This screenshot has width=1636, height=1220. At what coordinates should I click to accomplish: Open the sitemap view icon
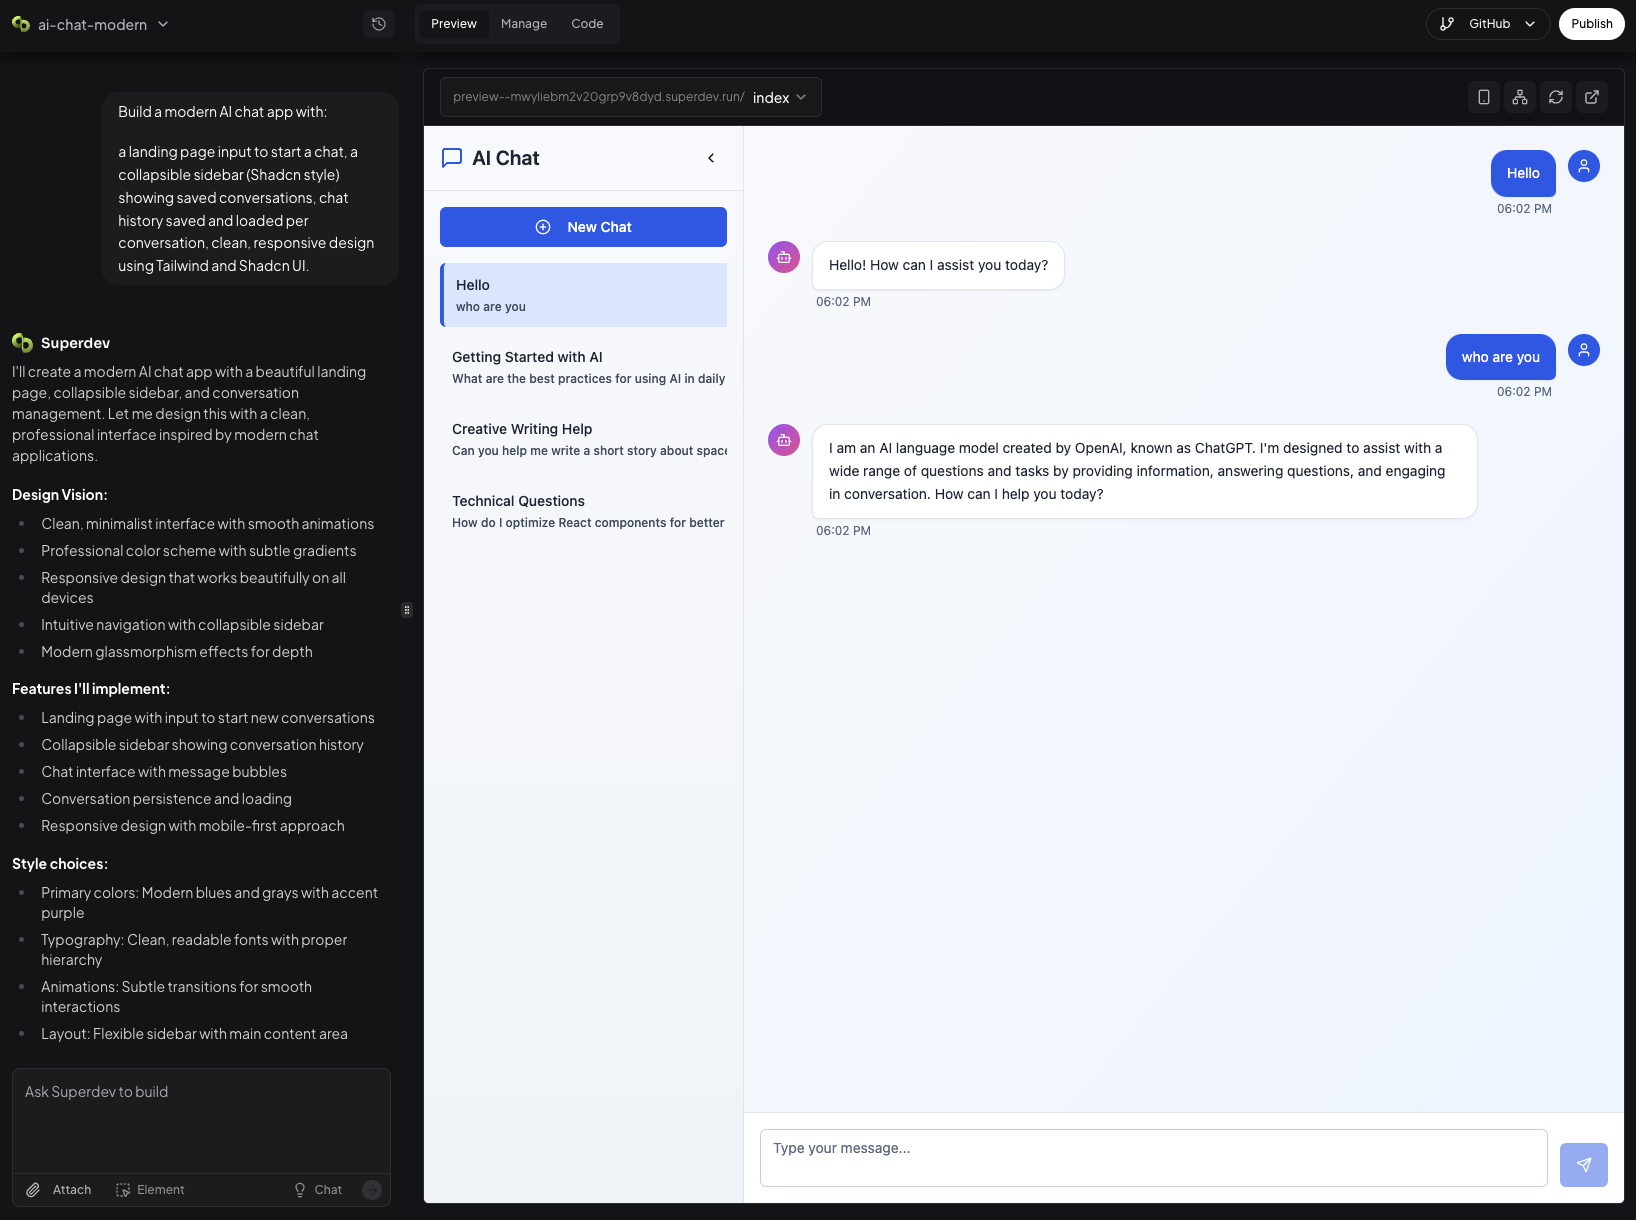pyautogui.click(x=1519, y=97)
